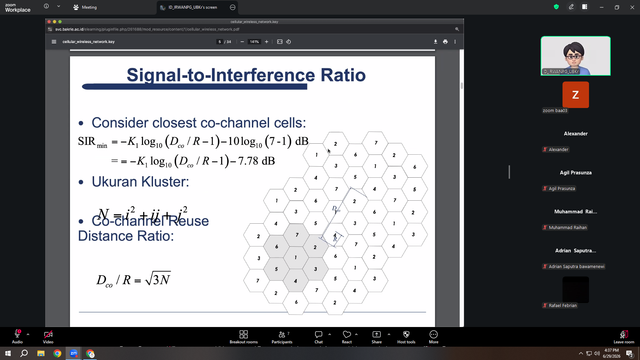Open the meeting info icon
Image resolution: width=640 pixels, height=360 pixels.
46,7
